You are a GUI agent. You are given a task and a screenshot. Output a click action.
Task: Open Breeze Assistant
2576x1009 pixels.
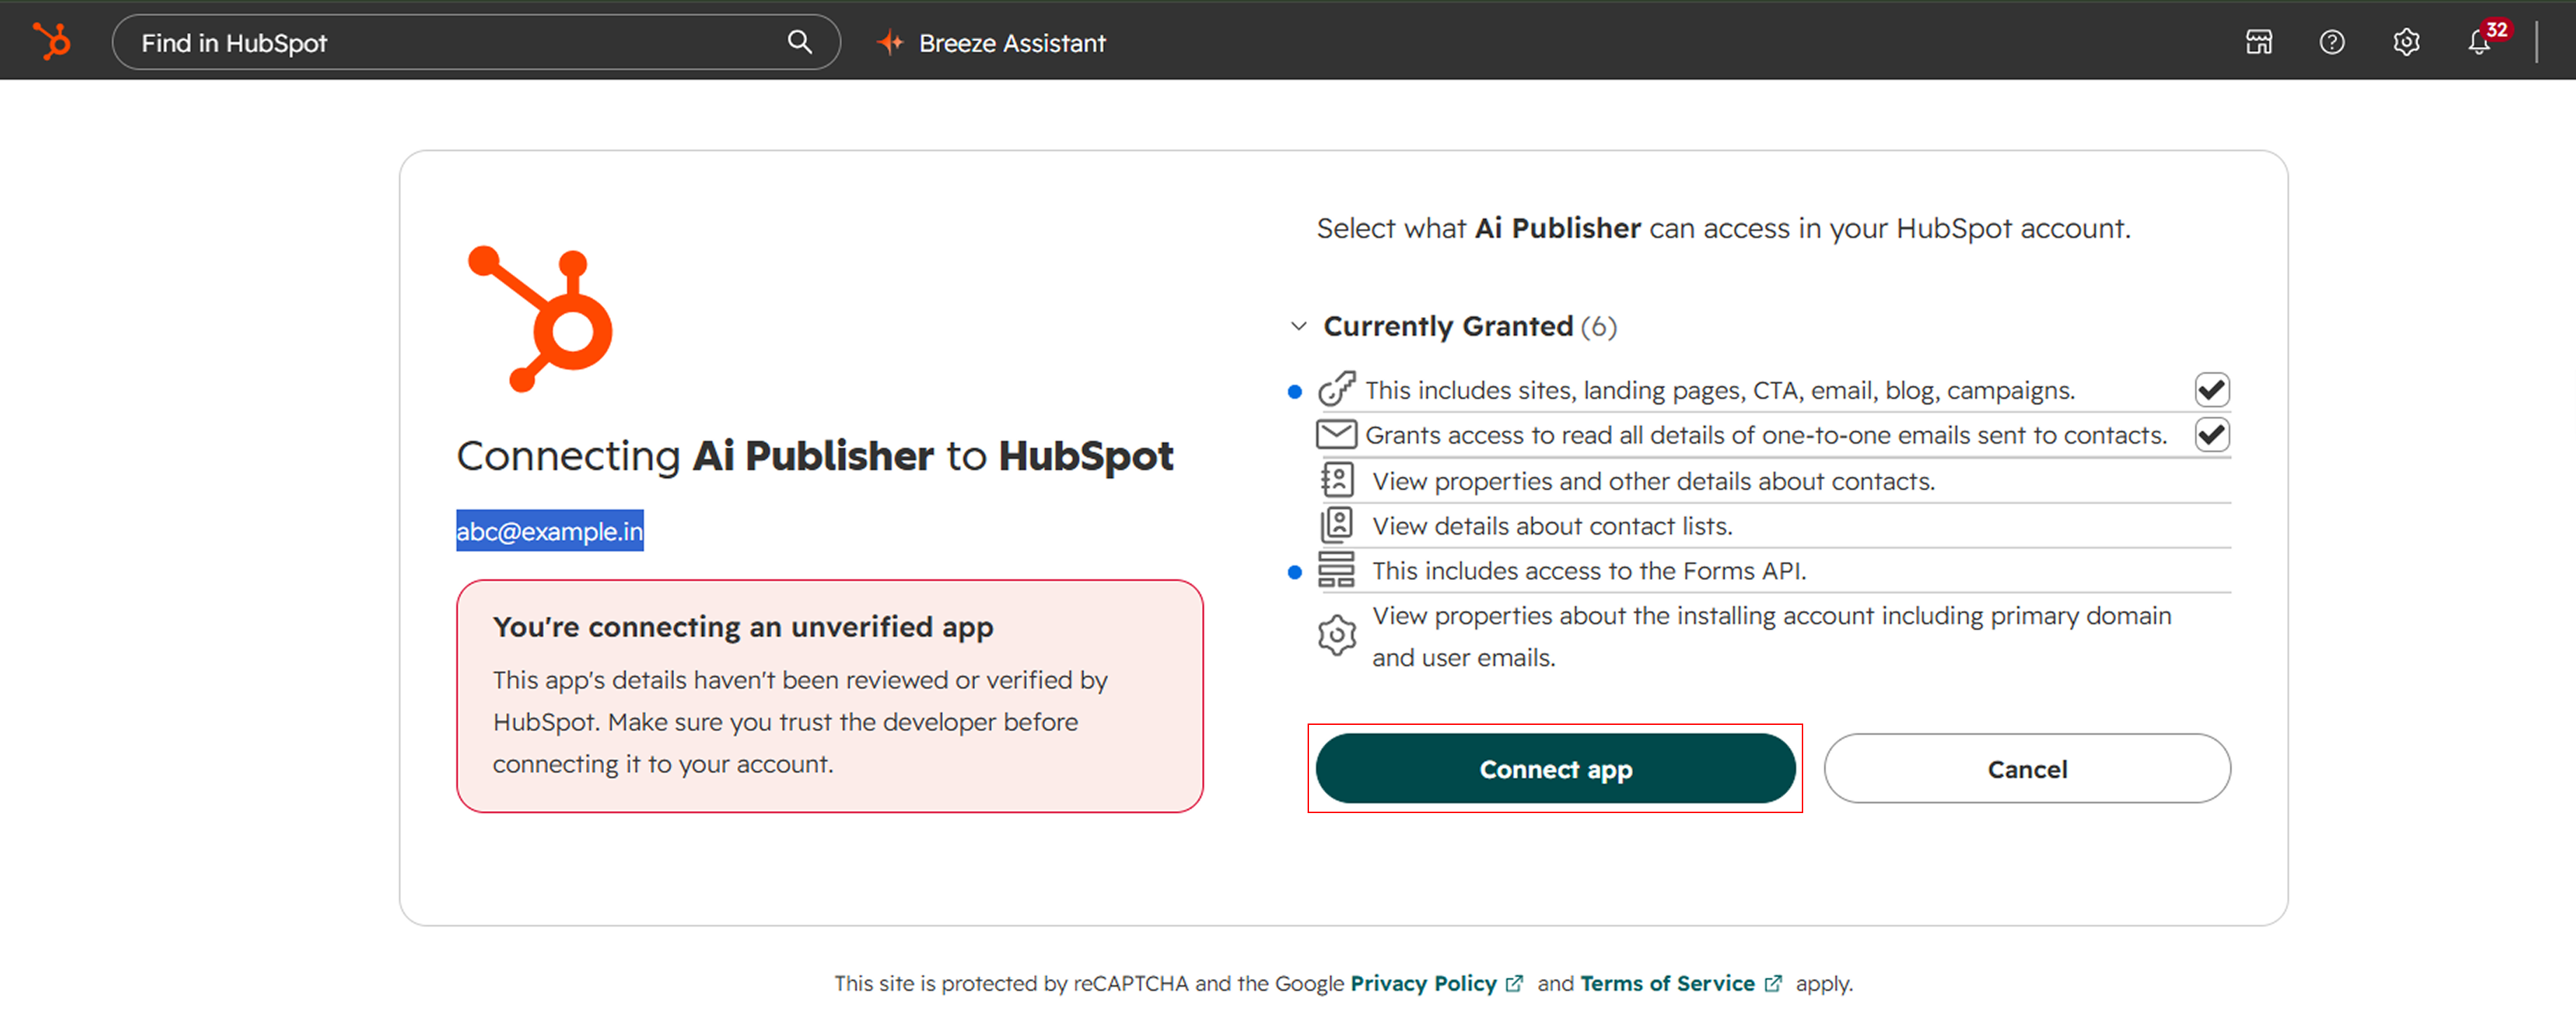(x=991, y=43)
